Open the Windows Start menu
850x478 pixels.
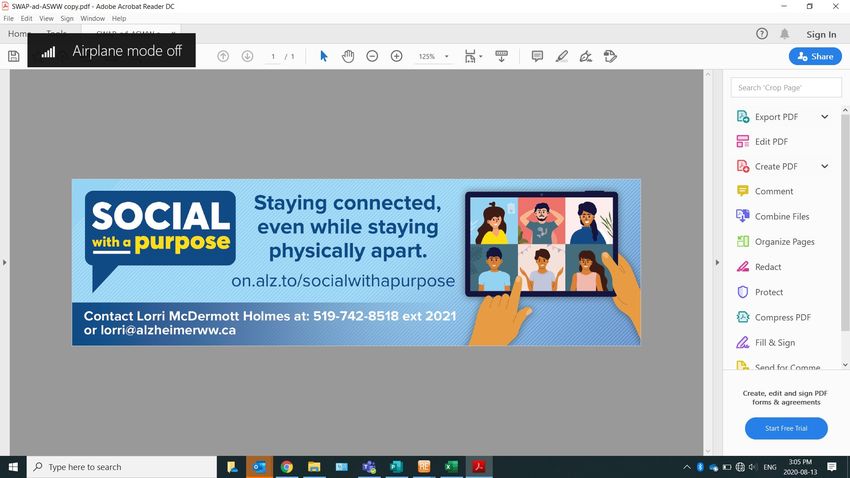[x=13, y=467]
